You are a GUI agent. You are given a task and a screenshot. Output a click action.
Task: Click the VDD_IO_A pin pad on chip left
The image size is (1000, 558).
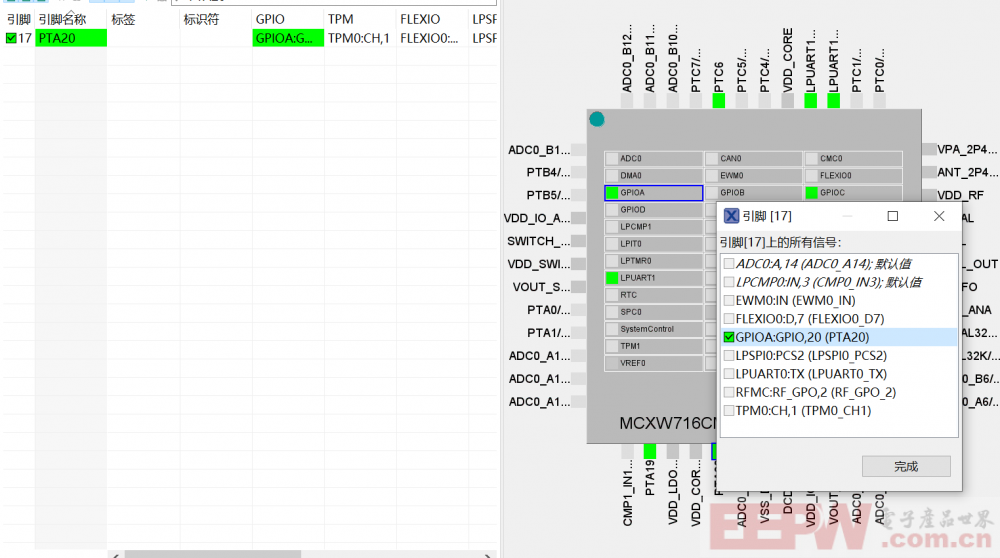click(579, 218)
